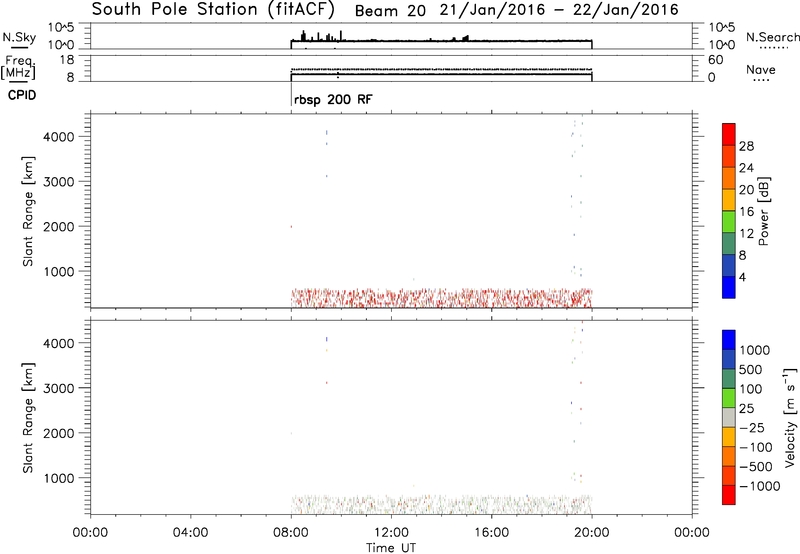Click the dense ground-scatter band in the power panel
This screenshot has width=800, height=554.
point(441,298)
